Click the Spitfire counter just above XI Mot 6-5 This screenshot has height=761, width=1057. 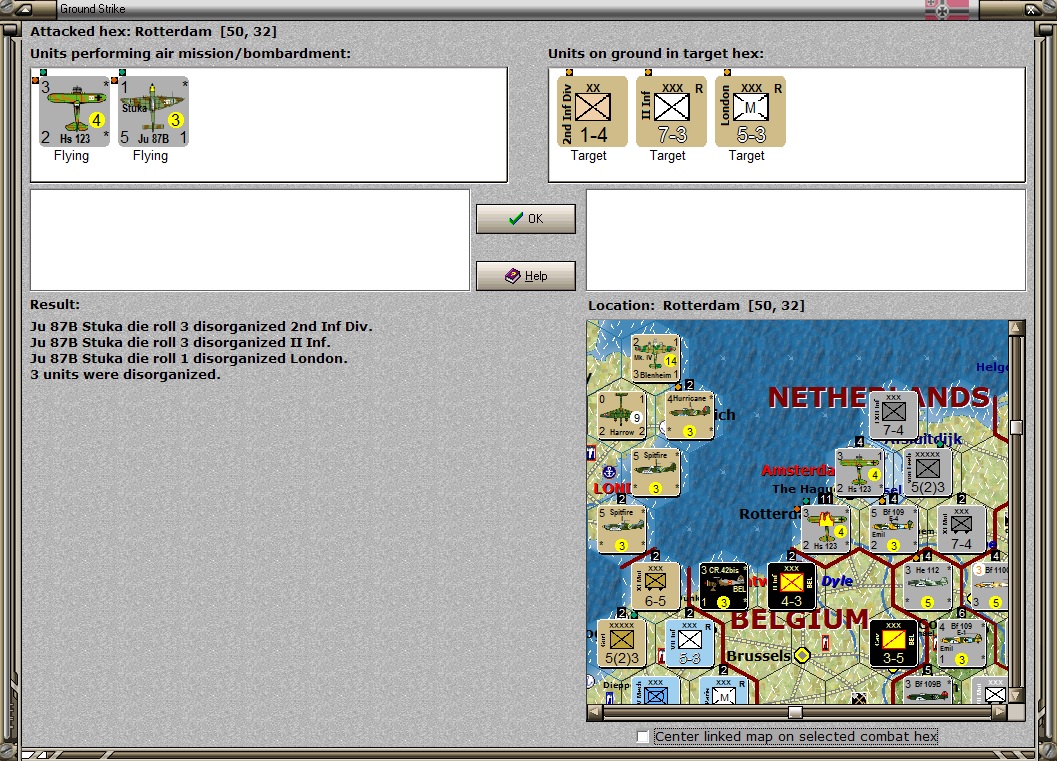click(622, 530)
